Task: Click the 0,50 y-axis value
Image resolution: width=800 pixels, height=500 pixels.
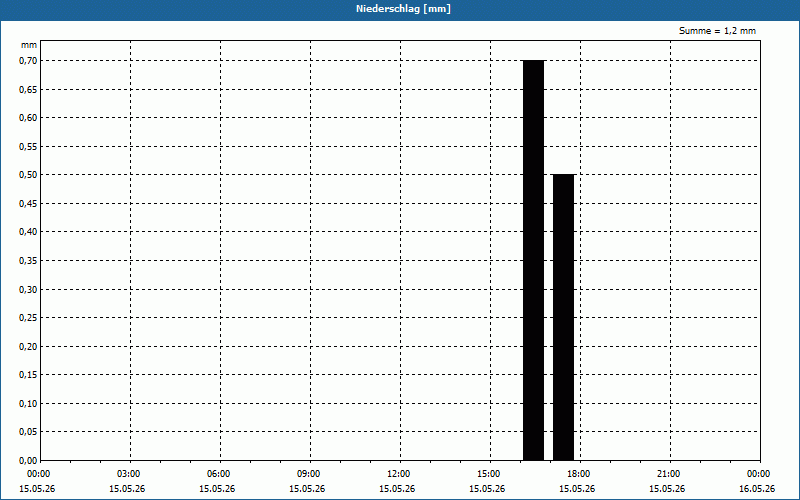Action: (x=28, y=175)
